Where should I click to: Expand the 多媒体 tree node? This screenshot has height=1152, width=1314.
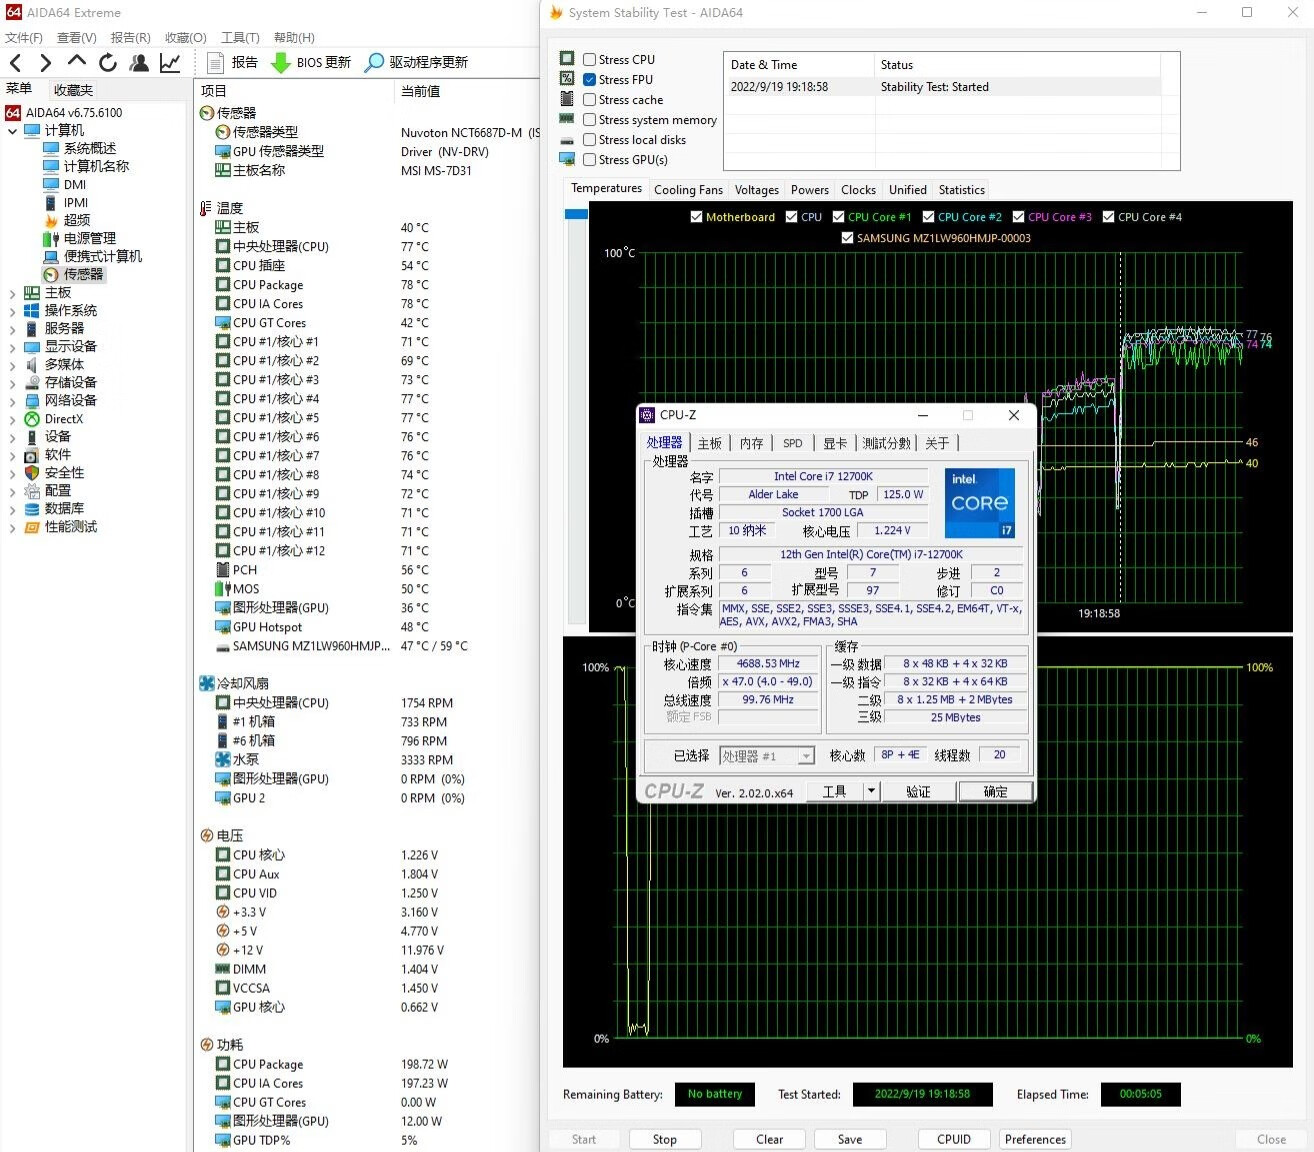click(x=12, y=365)
